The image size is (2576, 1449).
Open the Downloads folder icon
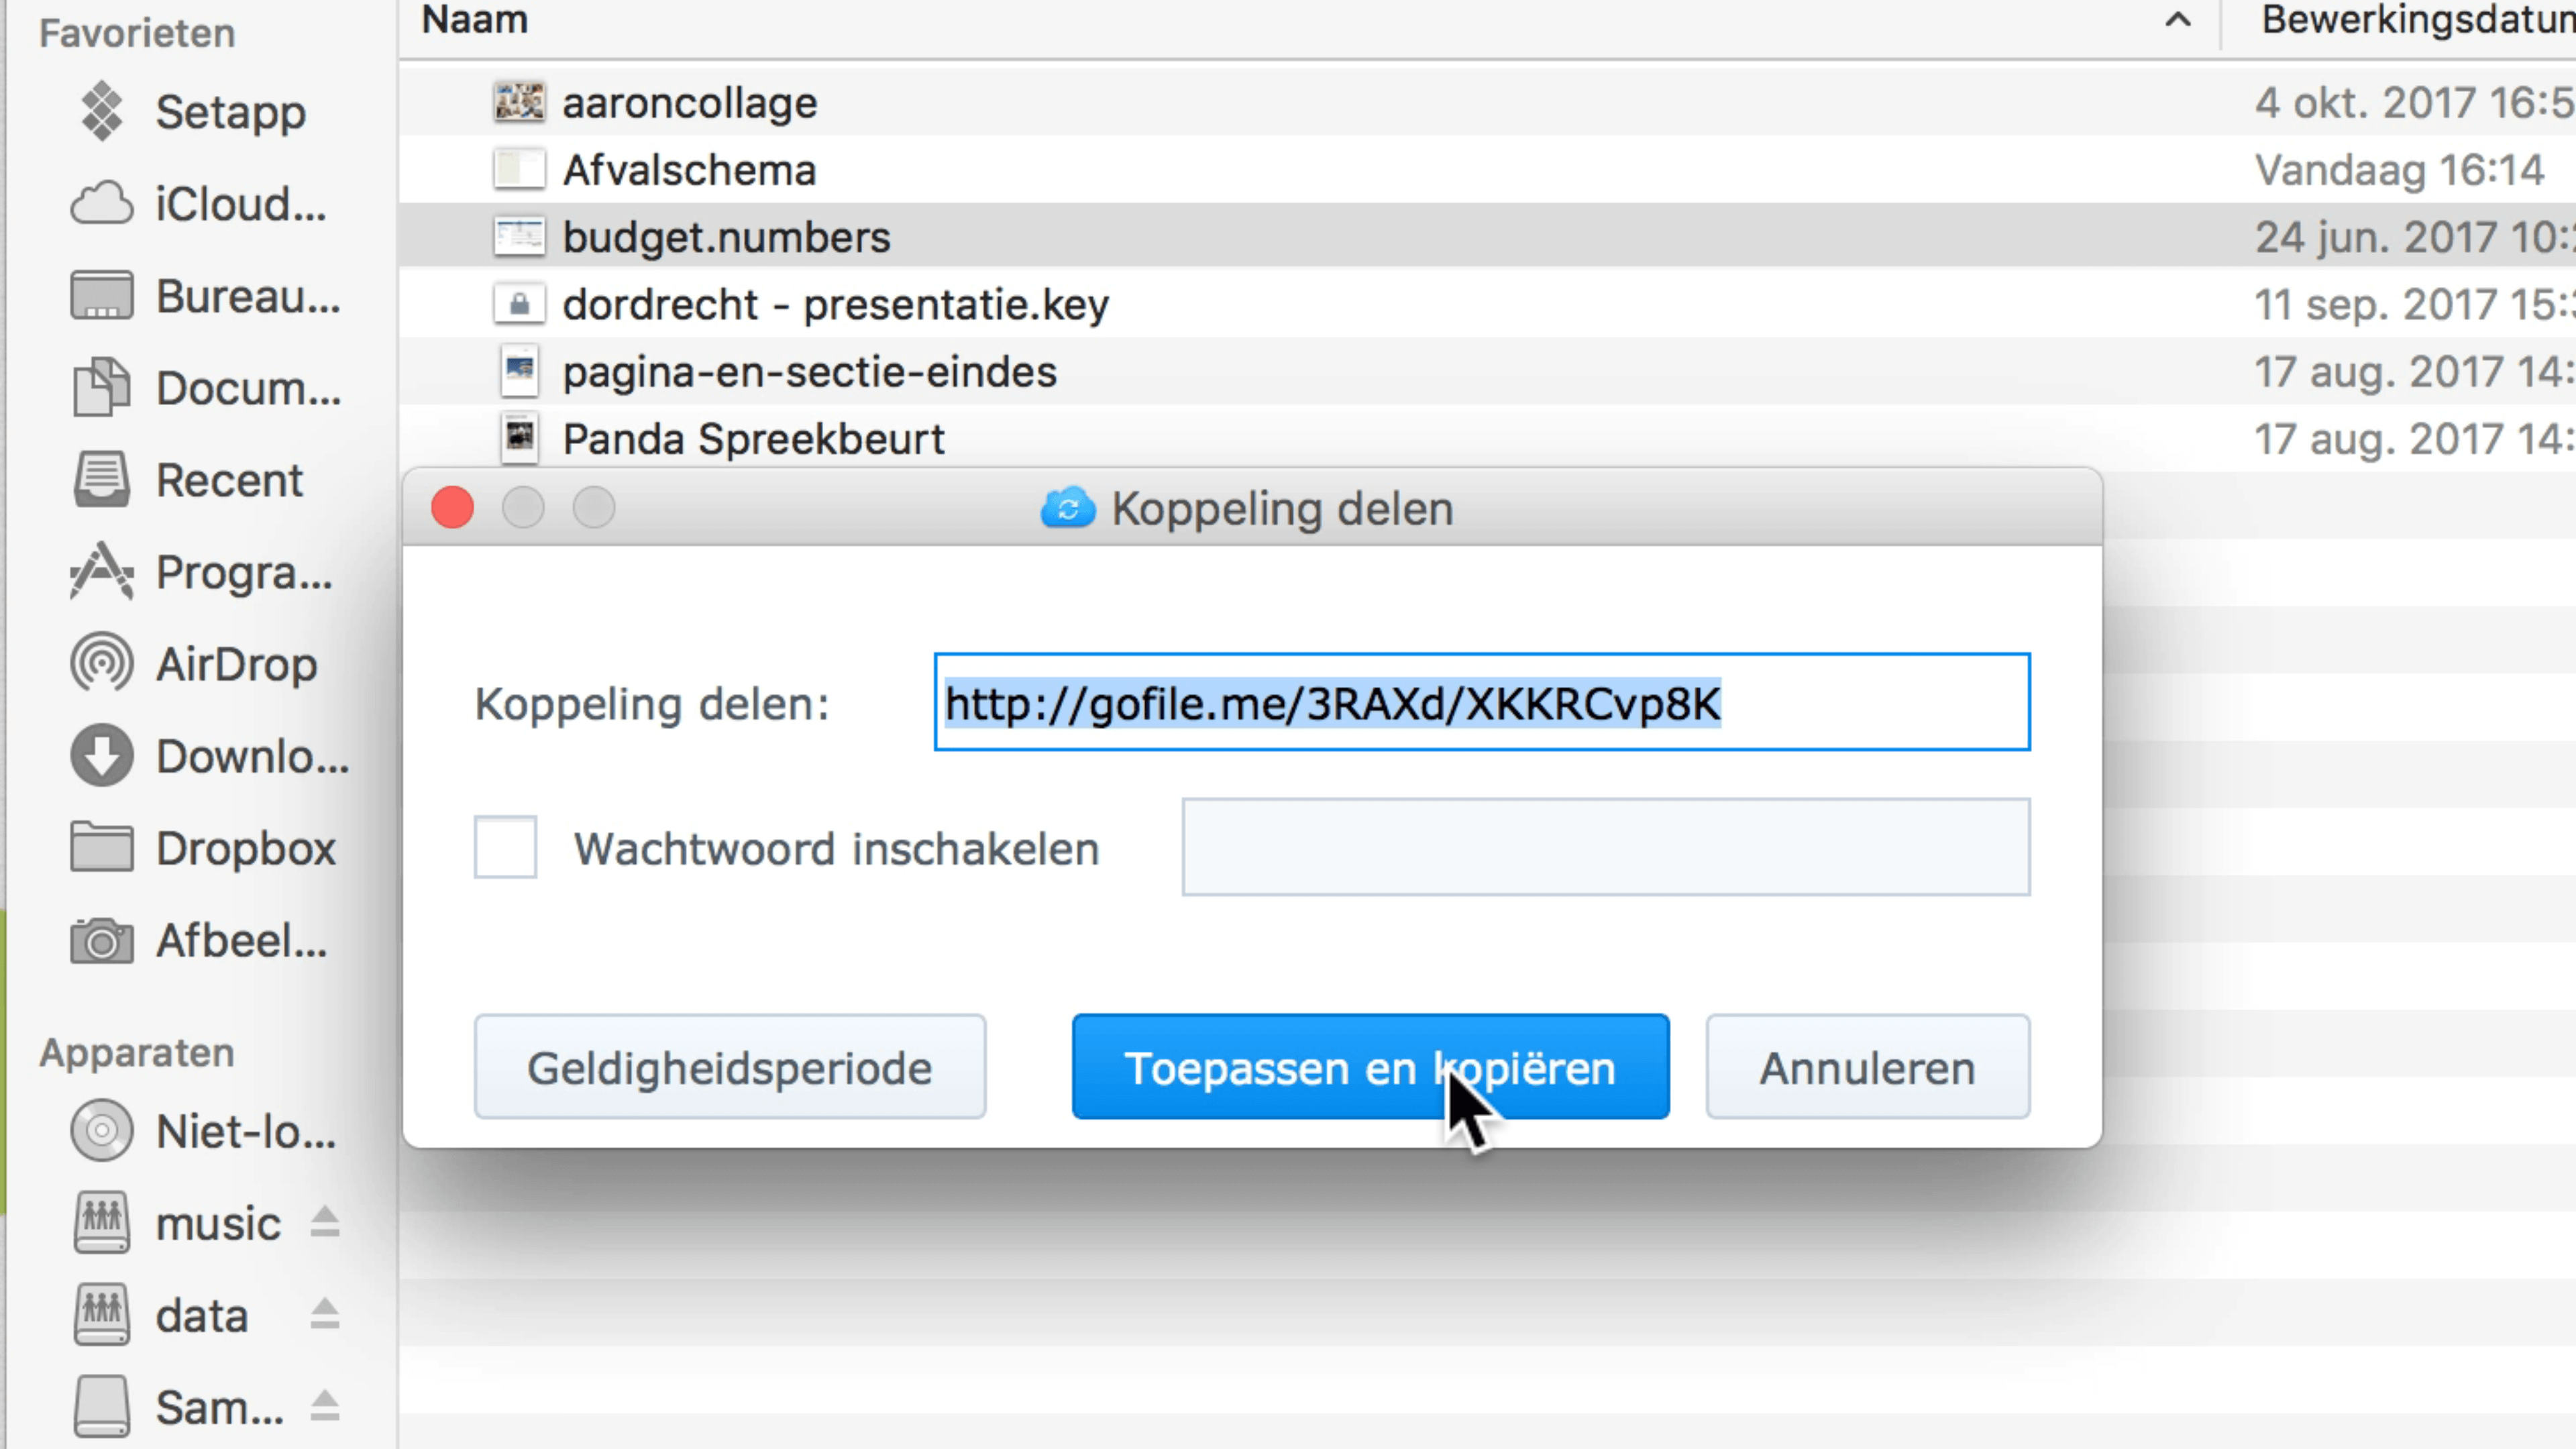(101, 756)
